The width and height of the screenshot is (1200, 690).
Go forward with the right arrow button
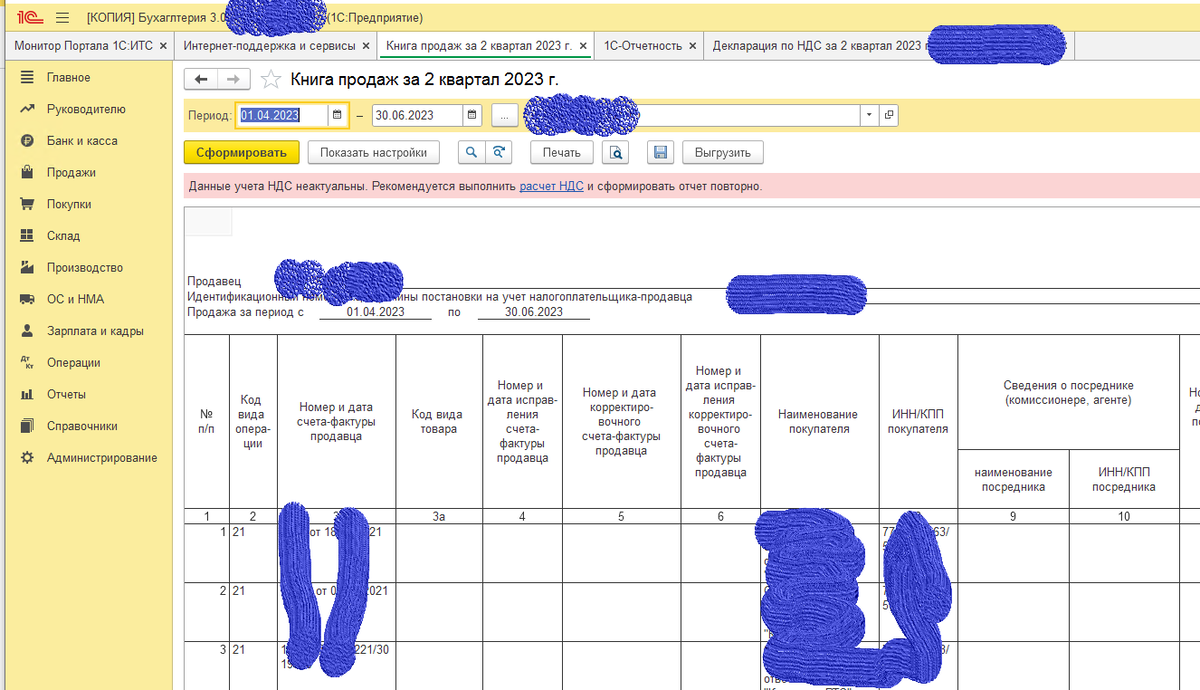click(233, 79)
